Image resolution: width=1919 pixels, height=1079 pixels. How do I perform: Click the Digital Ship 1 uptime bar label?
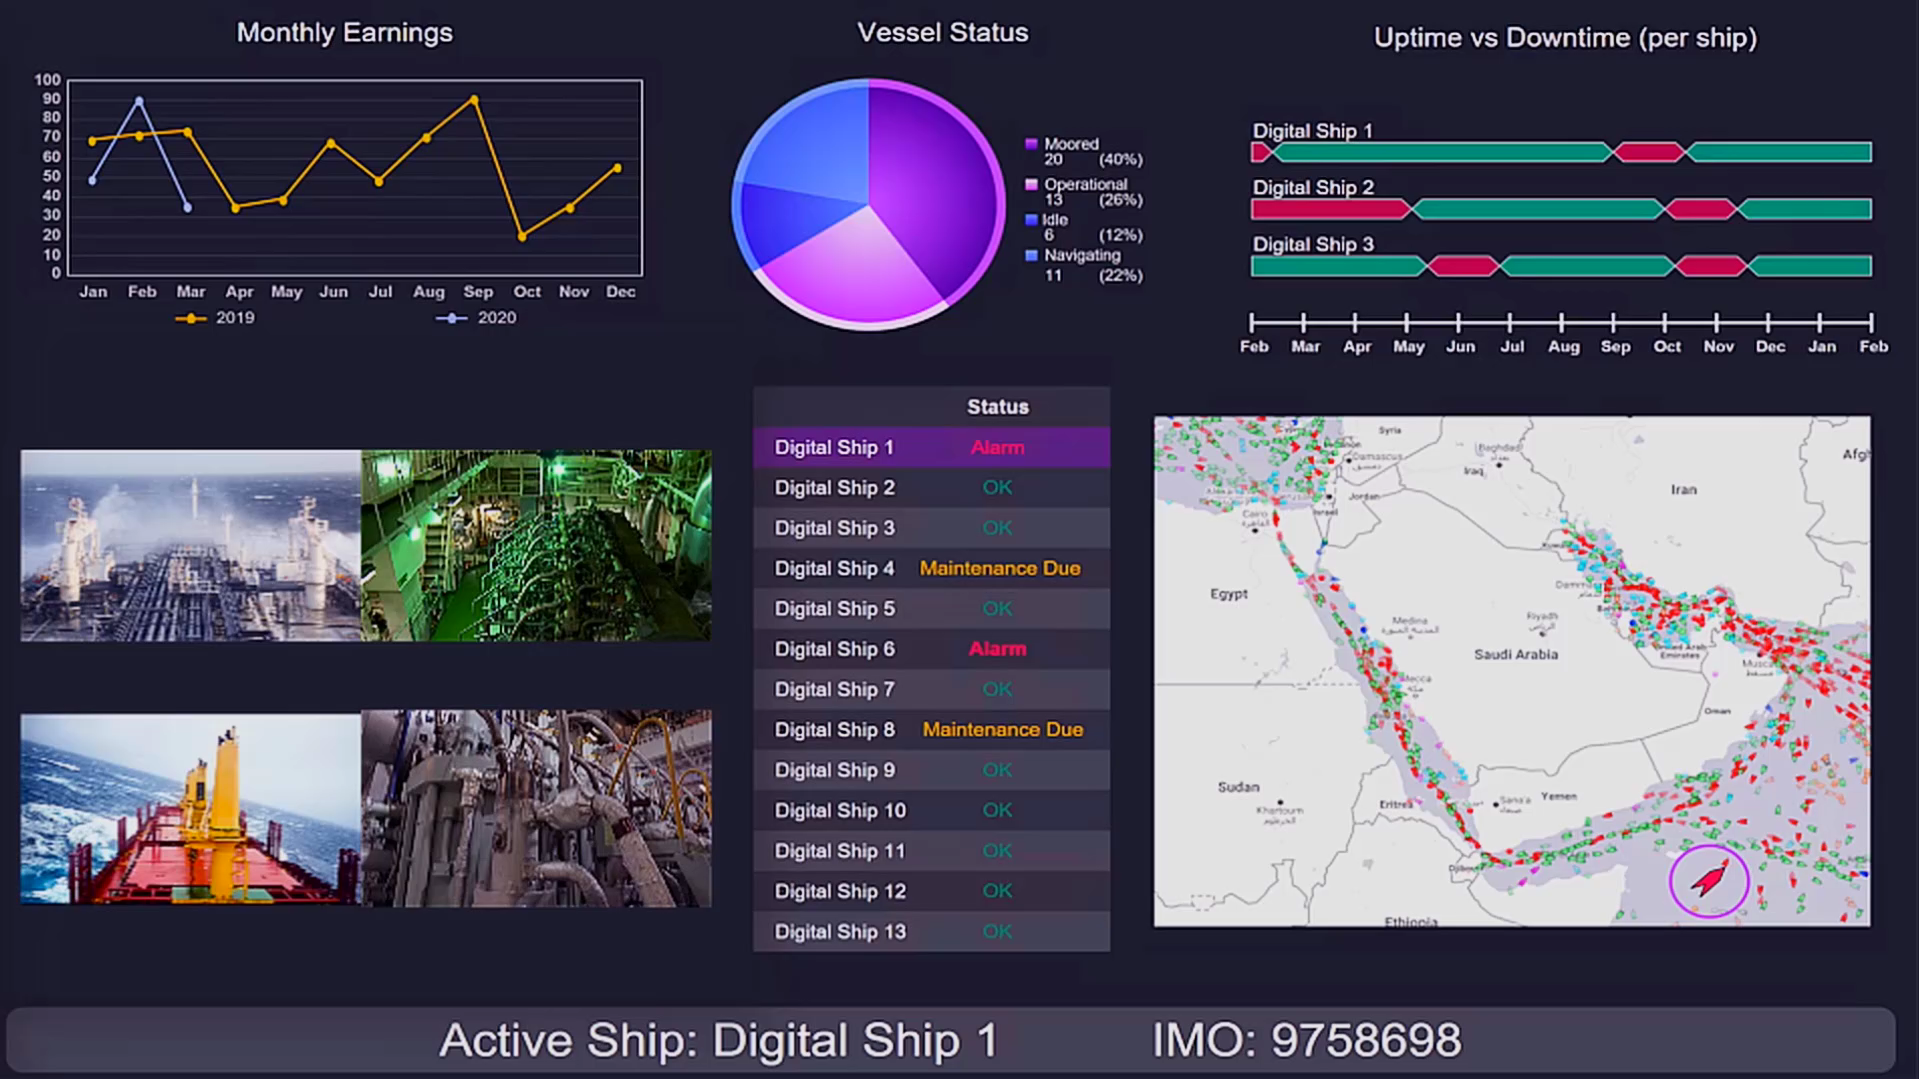coord(1312,131)
